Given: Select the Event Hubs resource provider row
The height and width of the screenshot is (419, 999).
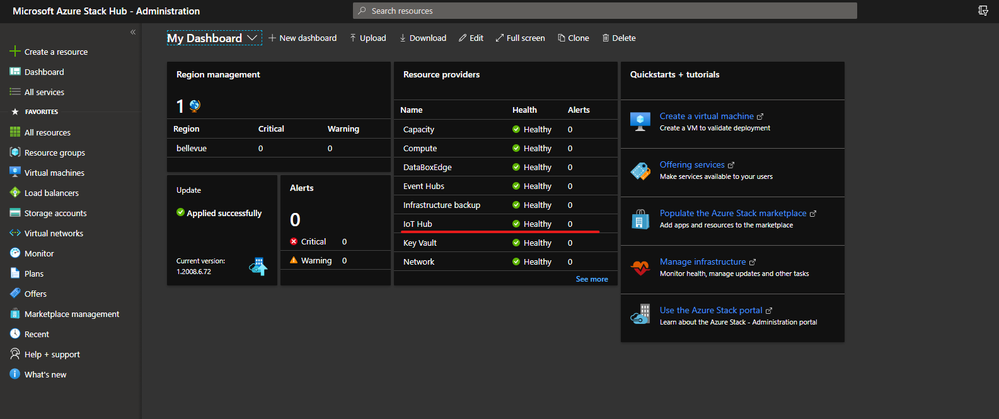Looking at the screenshot, I should click(x=506, y=186).
